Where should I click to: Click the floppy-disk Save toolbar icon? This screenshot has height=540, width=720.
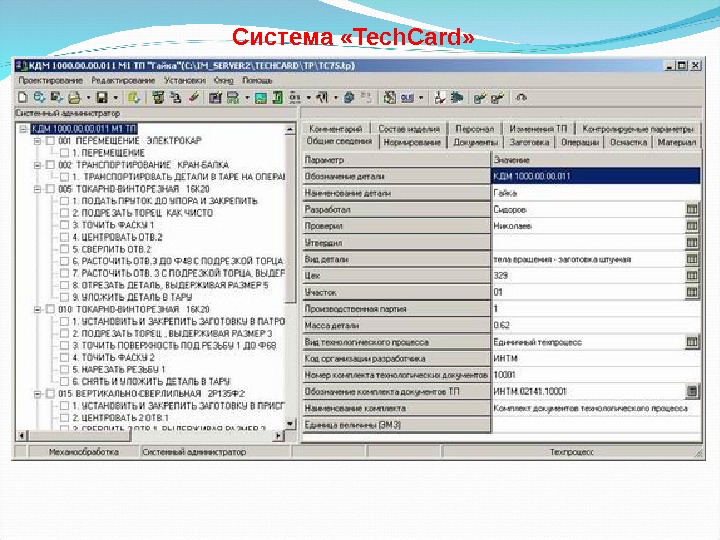pos(102,97)
